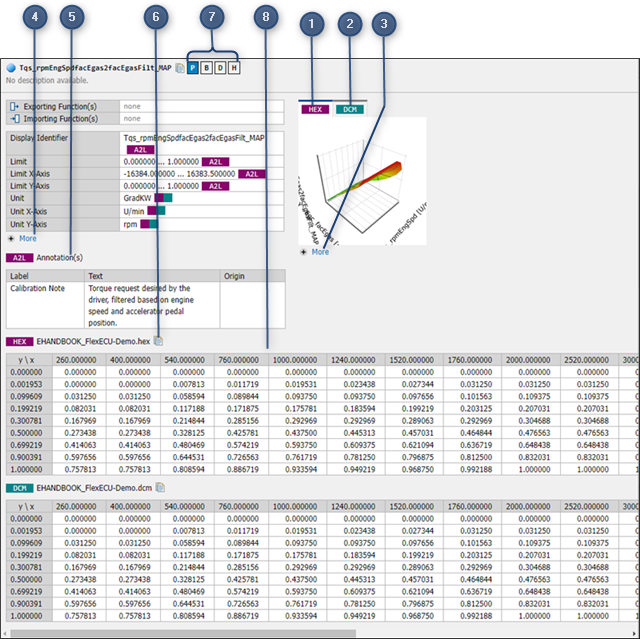Screen dimensions: 640x639
Task: Toggle the D view button
Action: [x=220, y=68]
